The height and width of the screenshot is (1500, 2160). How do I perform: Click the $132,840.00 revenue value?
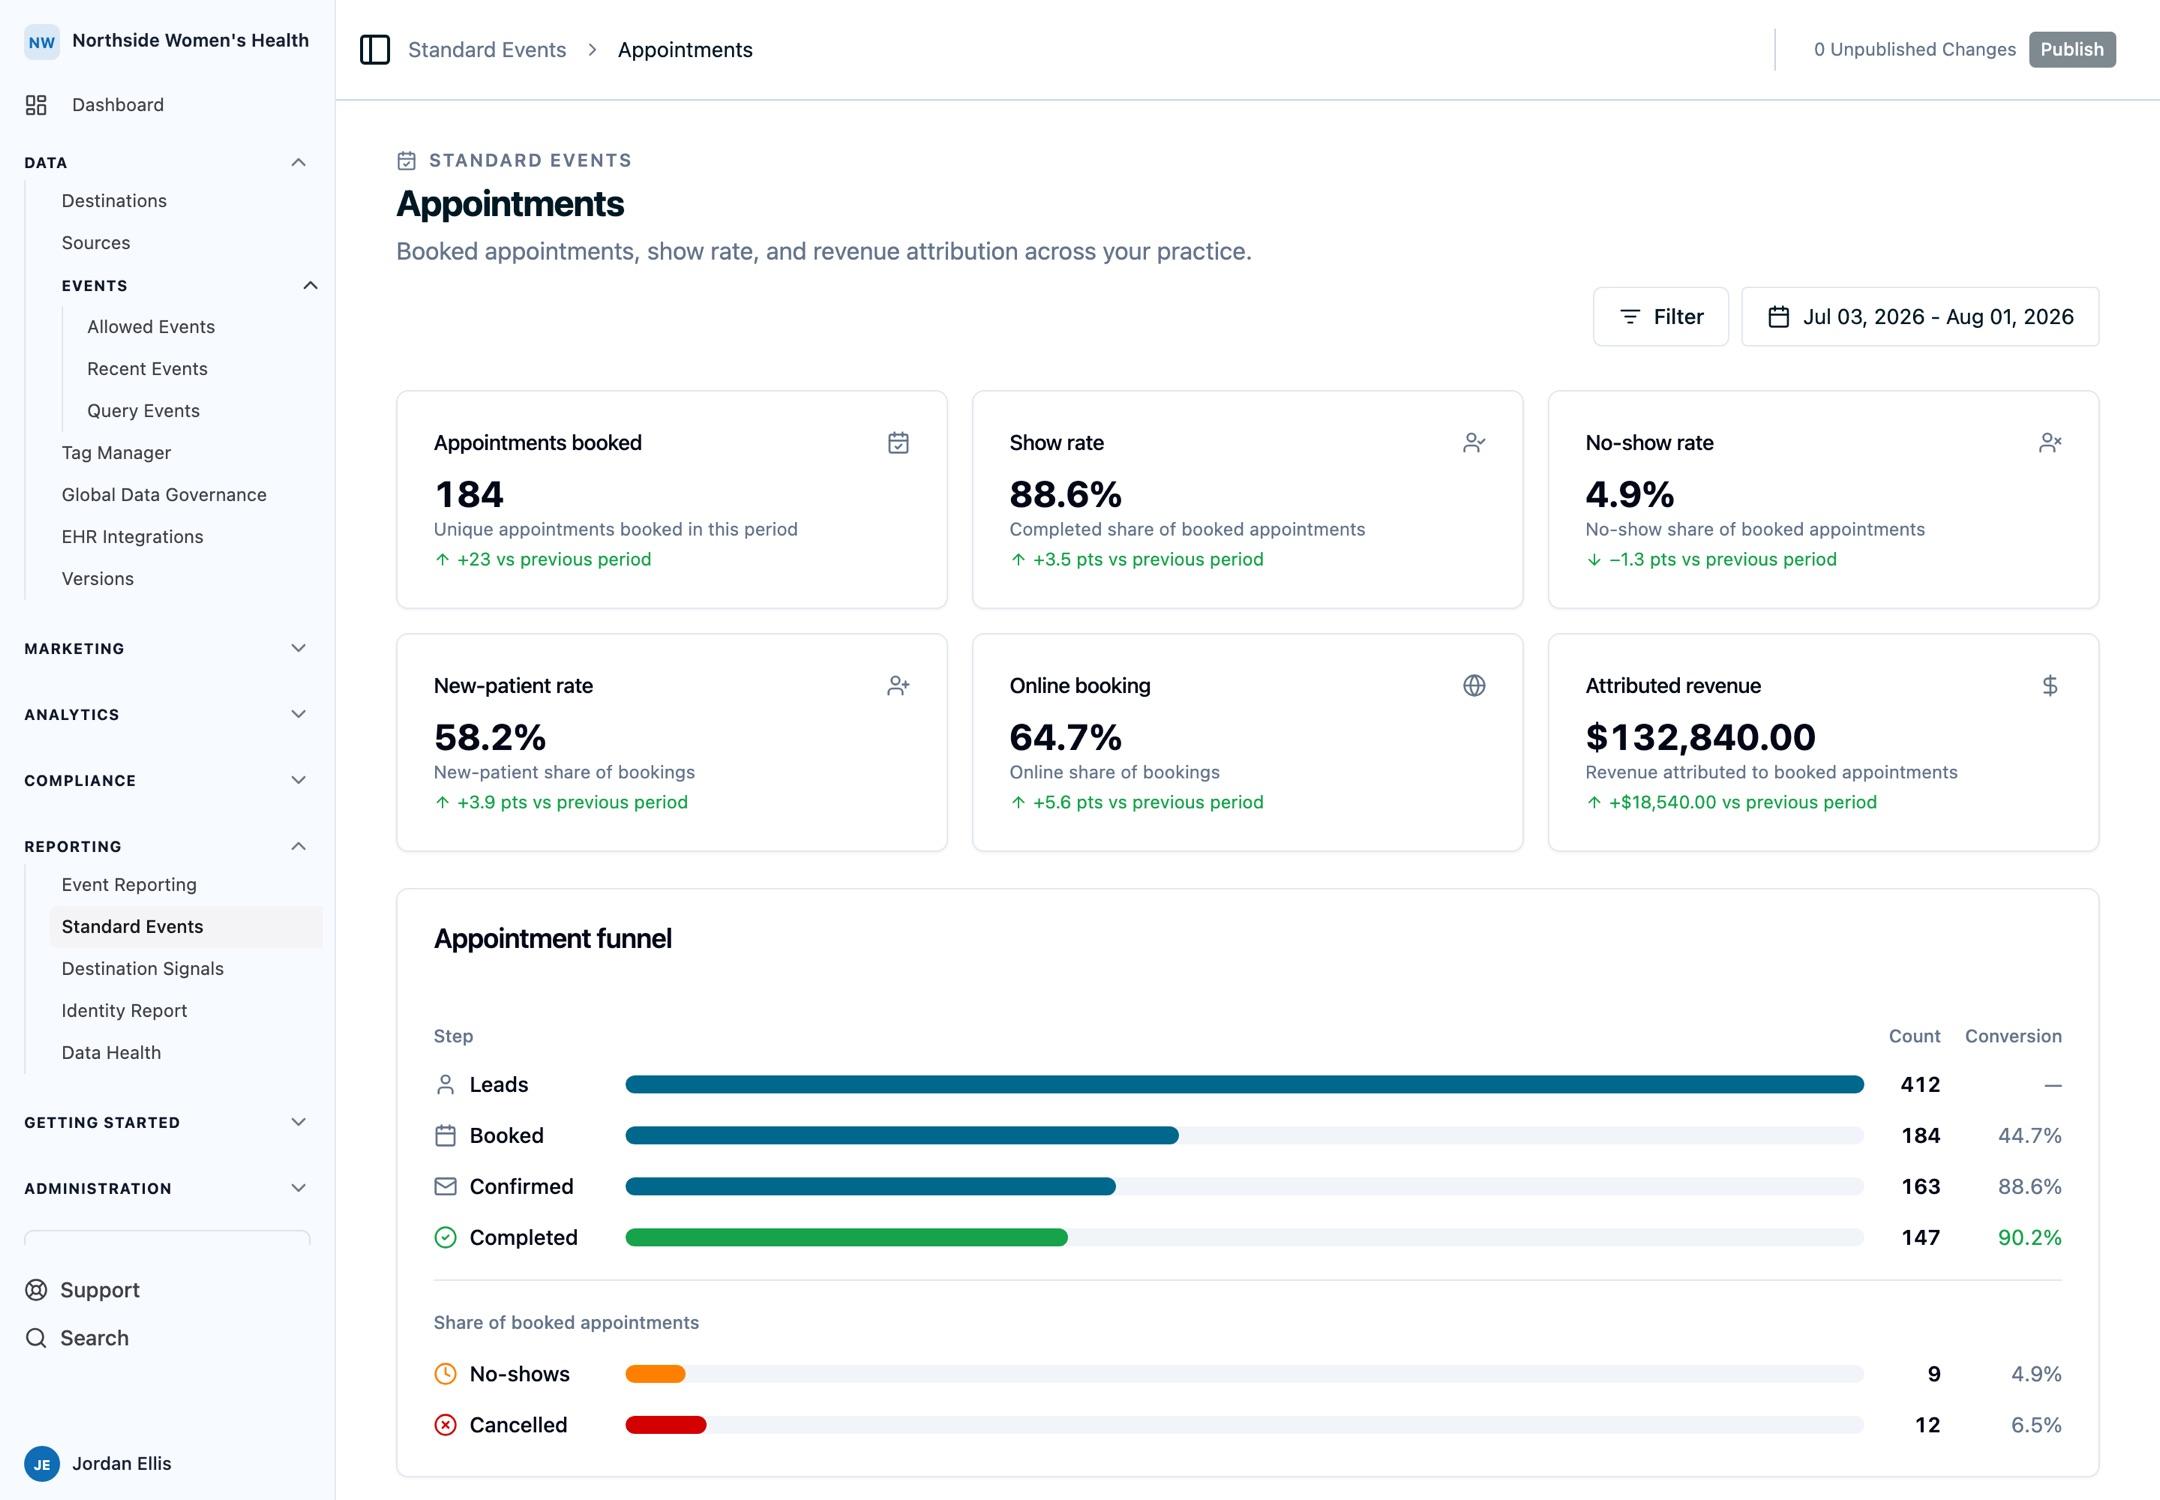[x=1700, y=738]
